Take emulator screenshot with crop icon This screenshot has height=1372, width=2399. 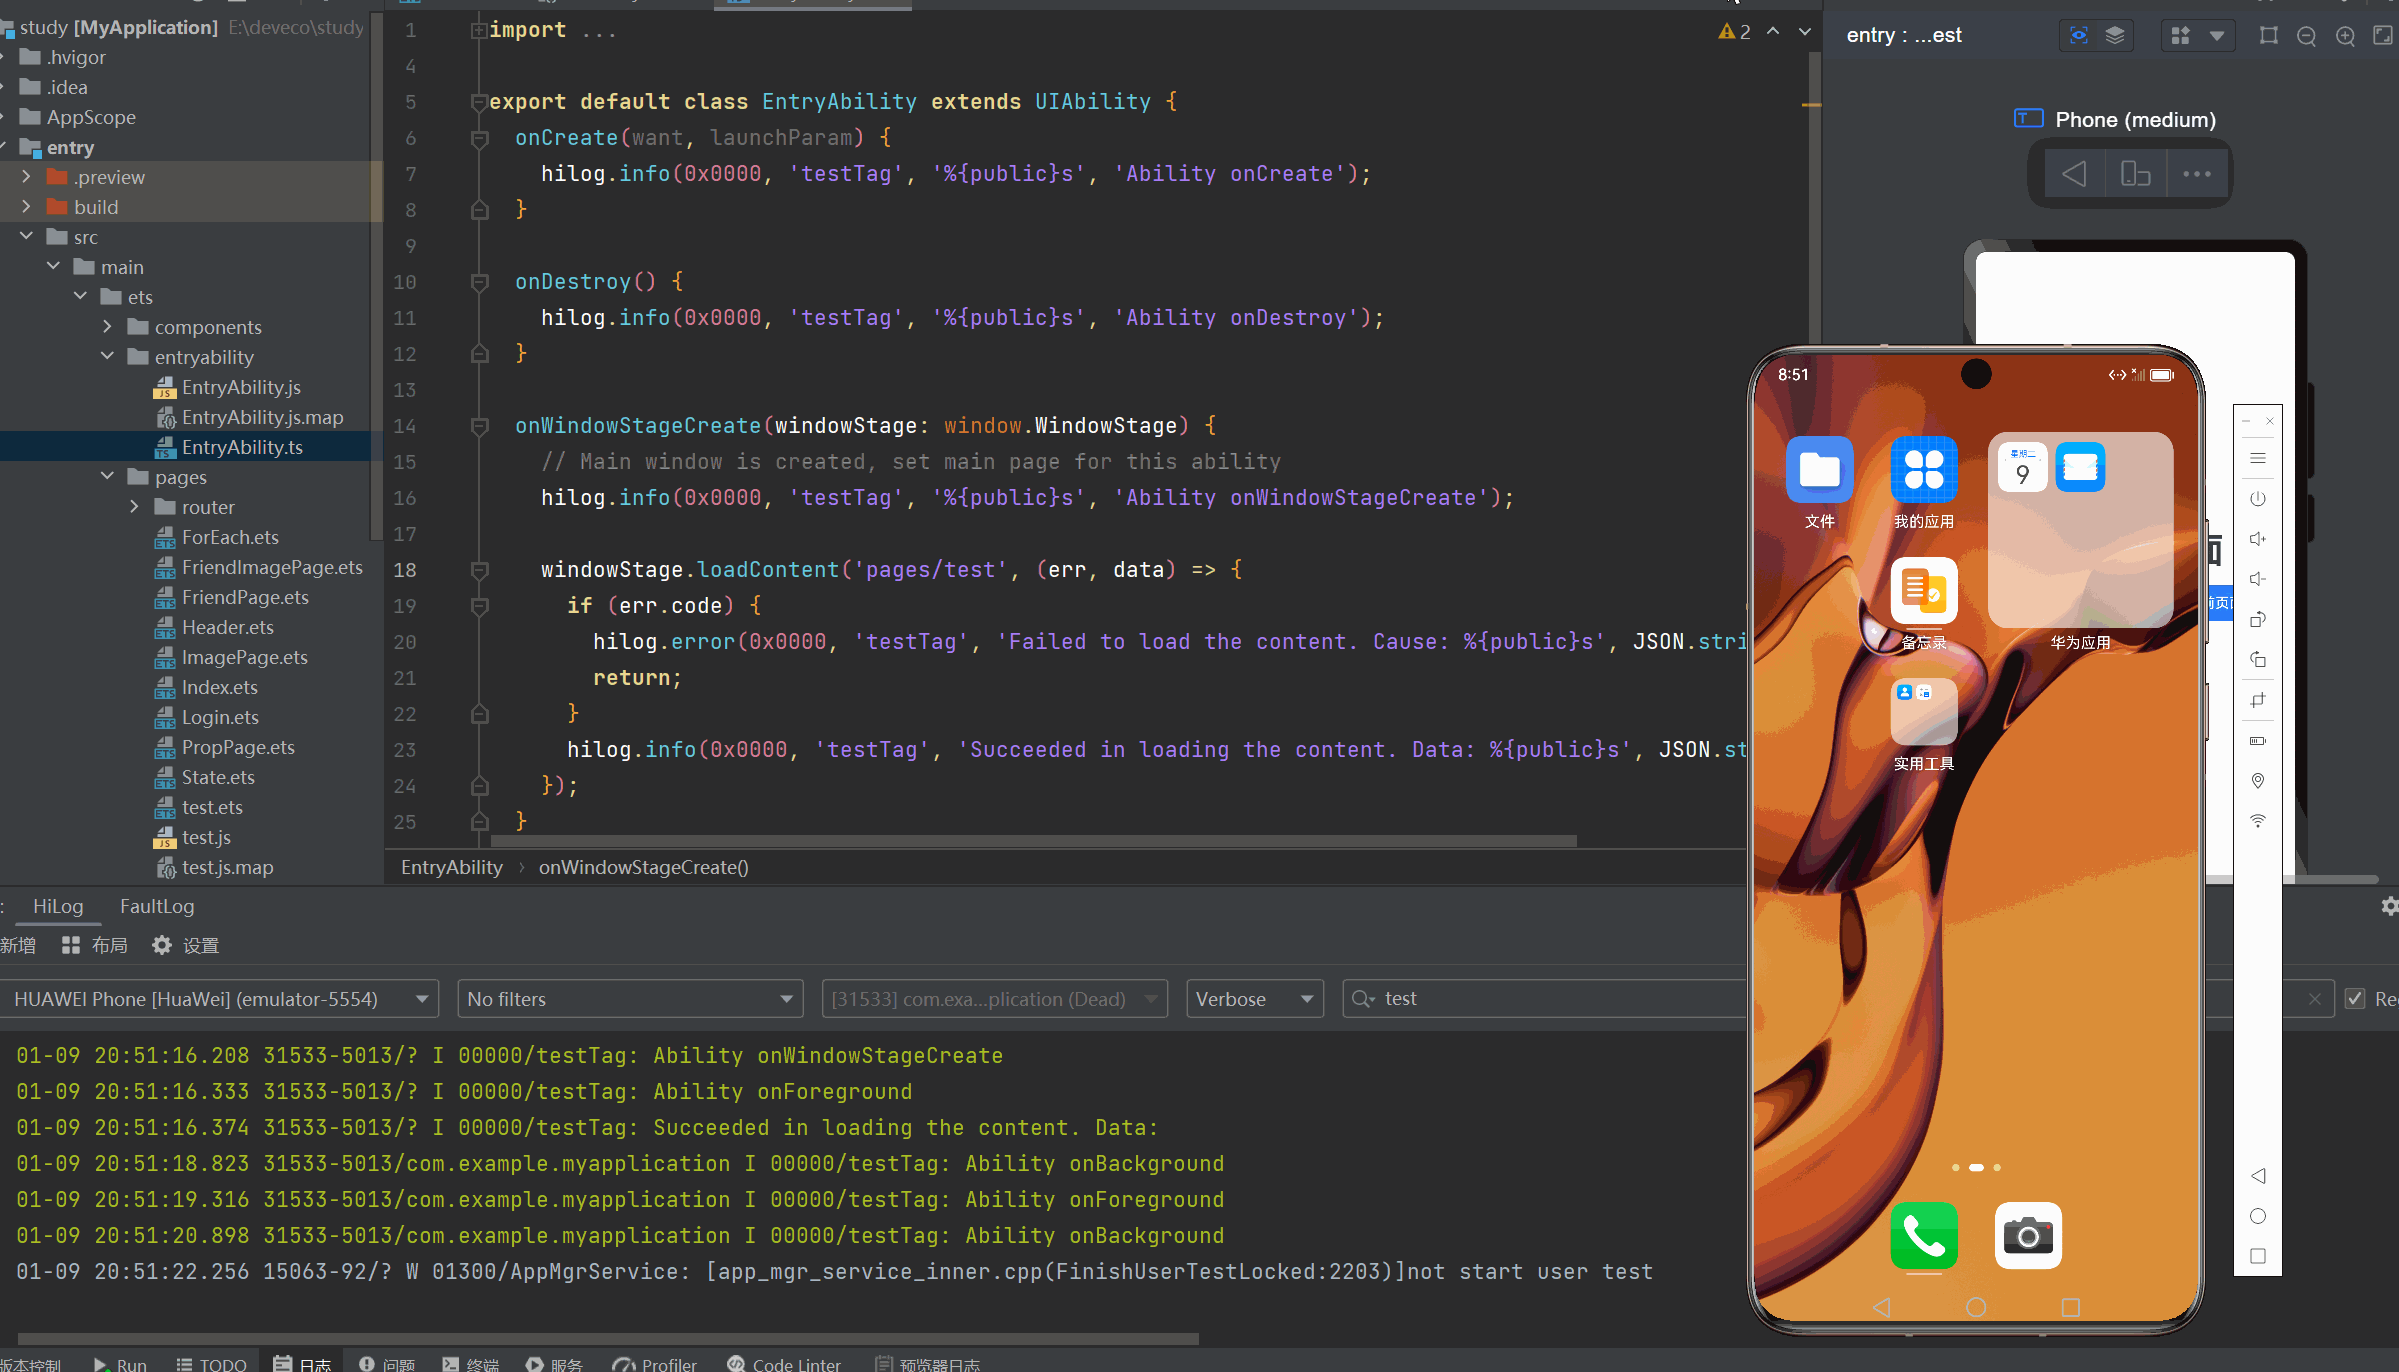(2258, 700)
